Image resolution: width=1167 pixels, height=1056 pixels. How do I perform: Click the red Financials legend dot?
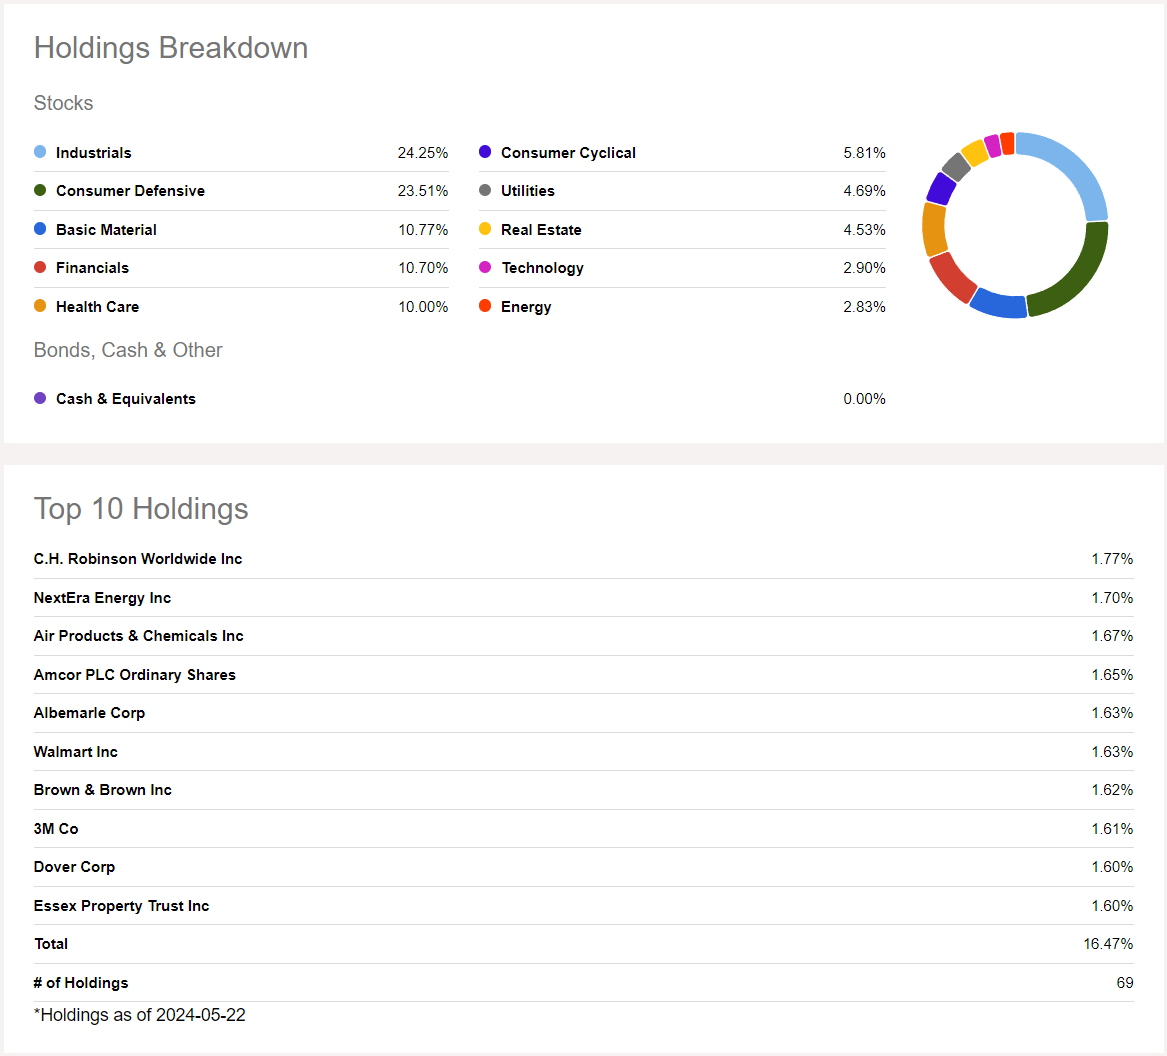coord(40,267)
